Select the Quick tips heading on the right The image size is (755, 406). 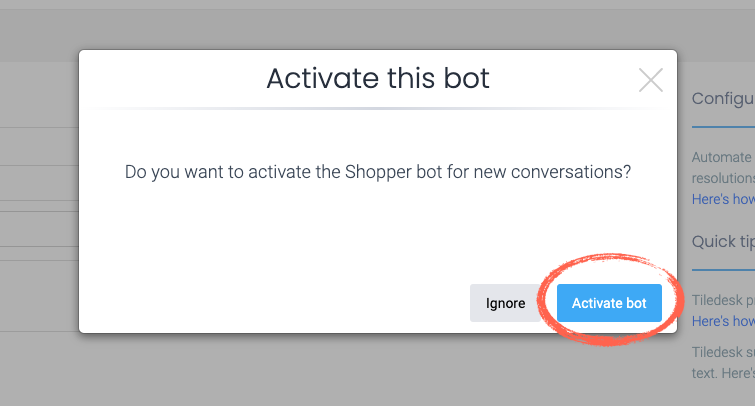coord(723,242)
